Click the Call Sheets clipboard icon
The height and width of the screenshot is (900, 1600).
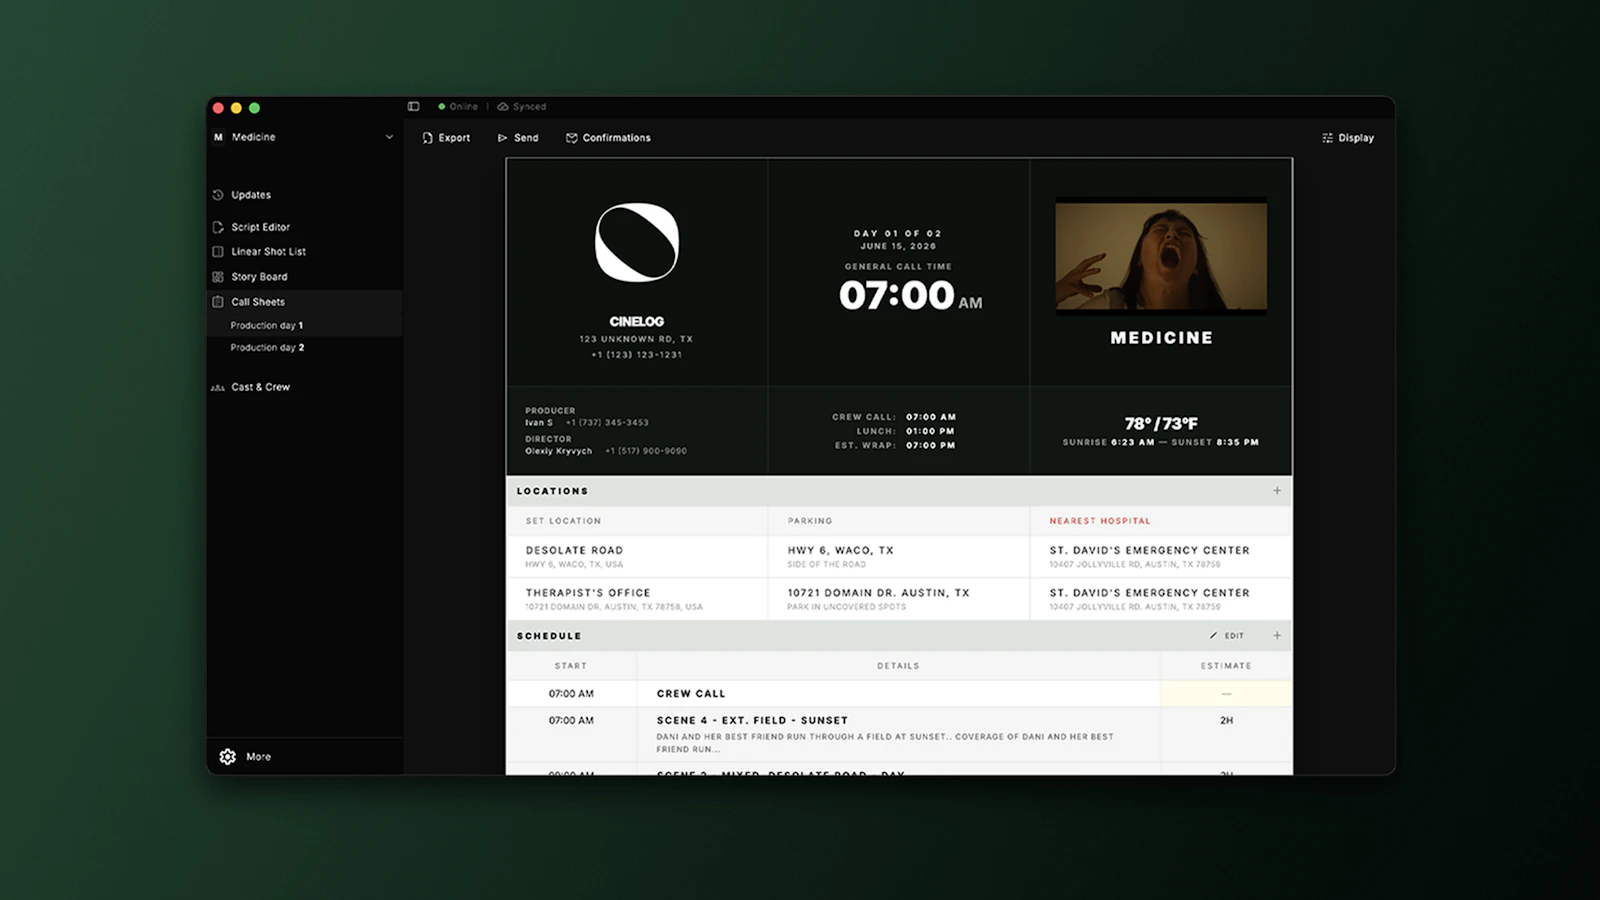218,302
